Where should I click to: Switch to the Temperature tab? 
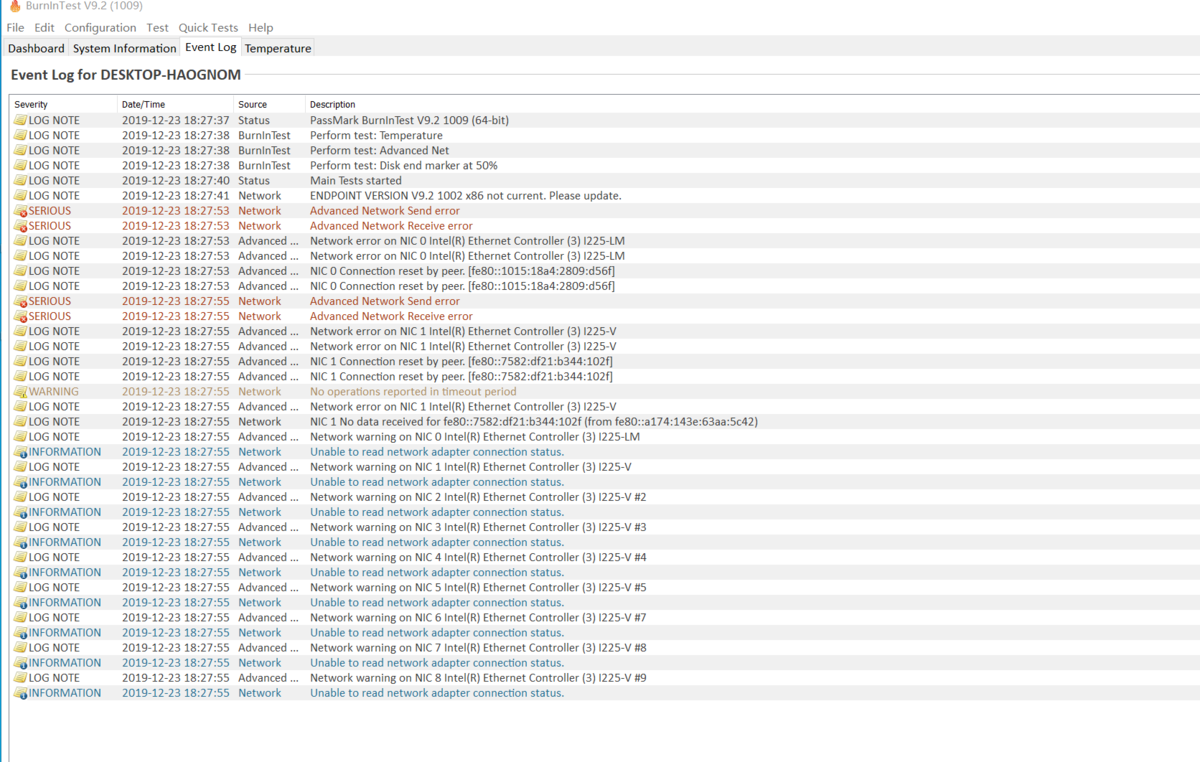(x=278, y=48)
